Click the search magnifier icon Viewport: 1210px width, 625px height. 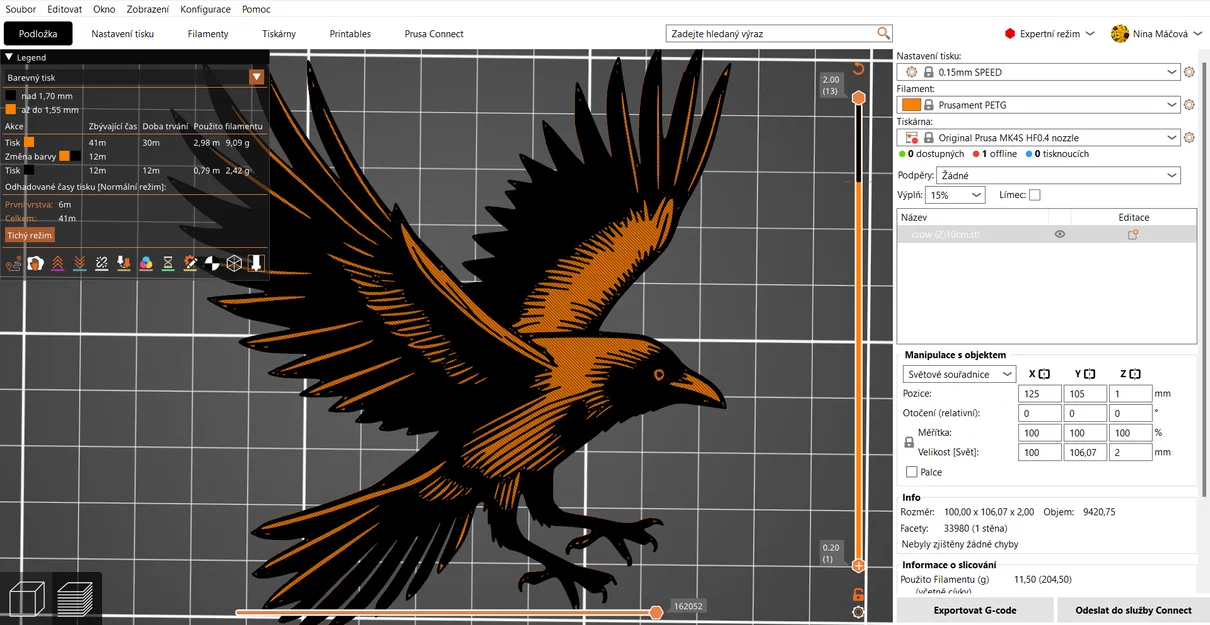point(883,33)
